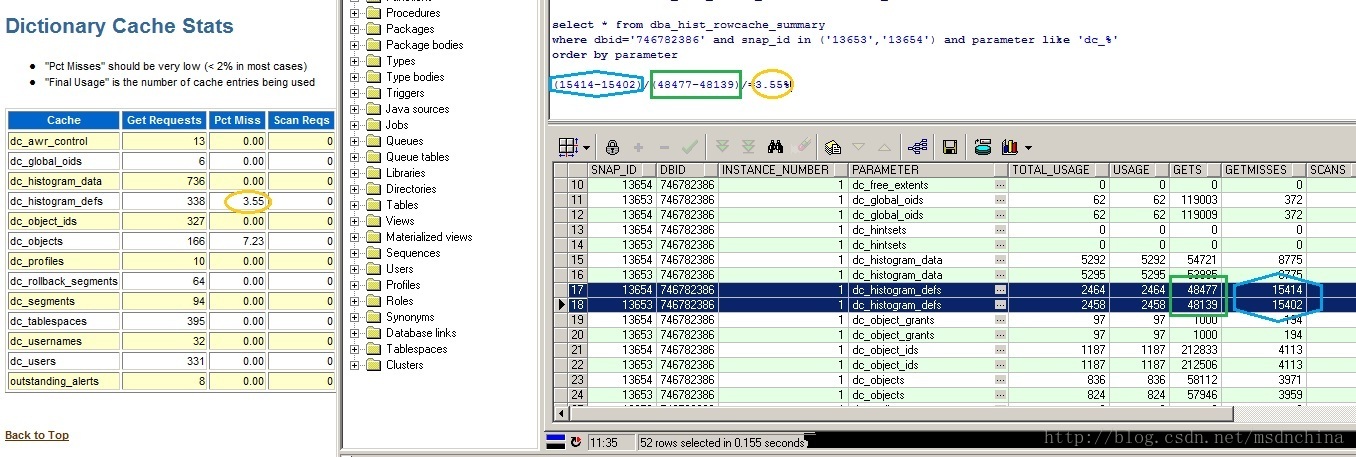Click the linked query tree icon
1356x457 pixels.
pos(917,147)
